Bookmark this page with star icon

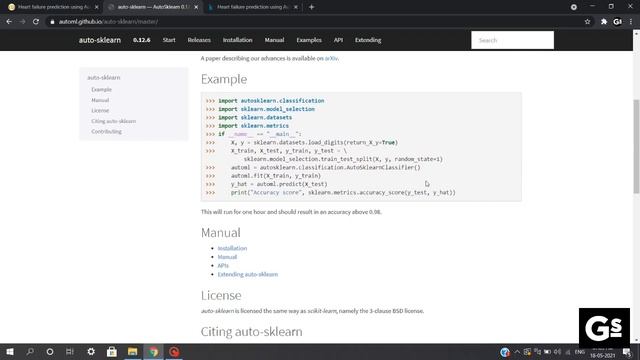click(x=587, y=22)
